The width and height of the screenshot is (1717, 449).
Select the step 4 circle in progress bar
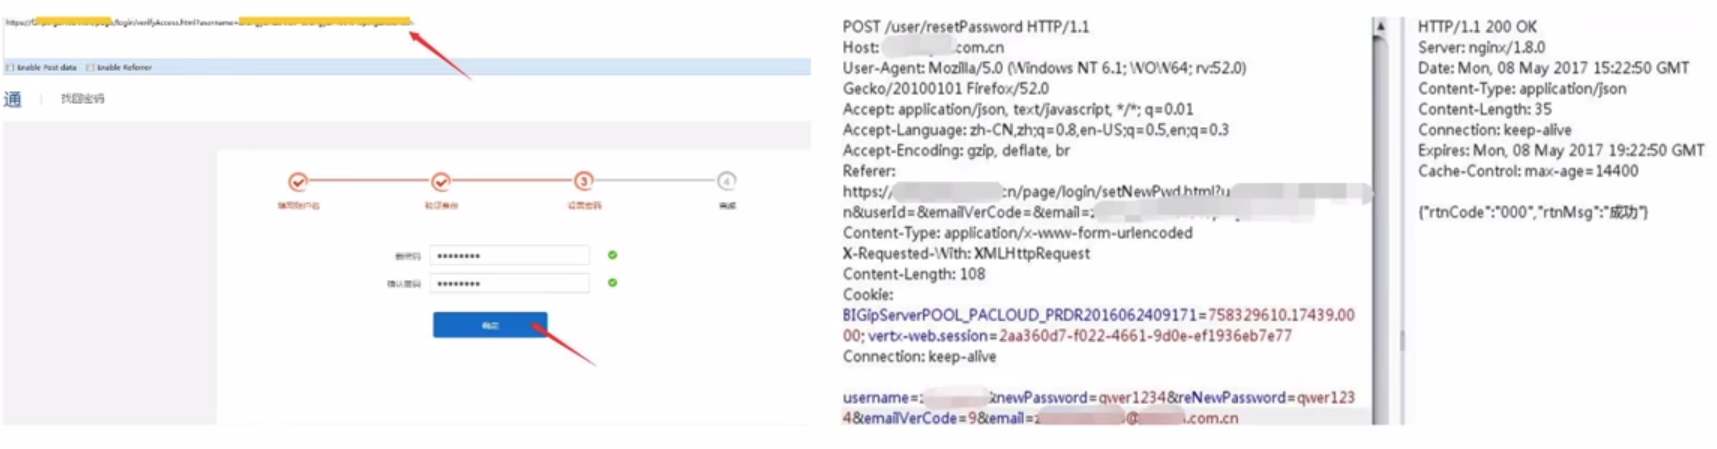(727, 181)
